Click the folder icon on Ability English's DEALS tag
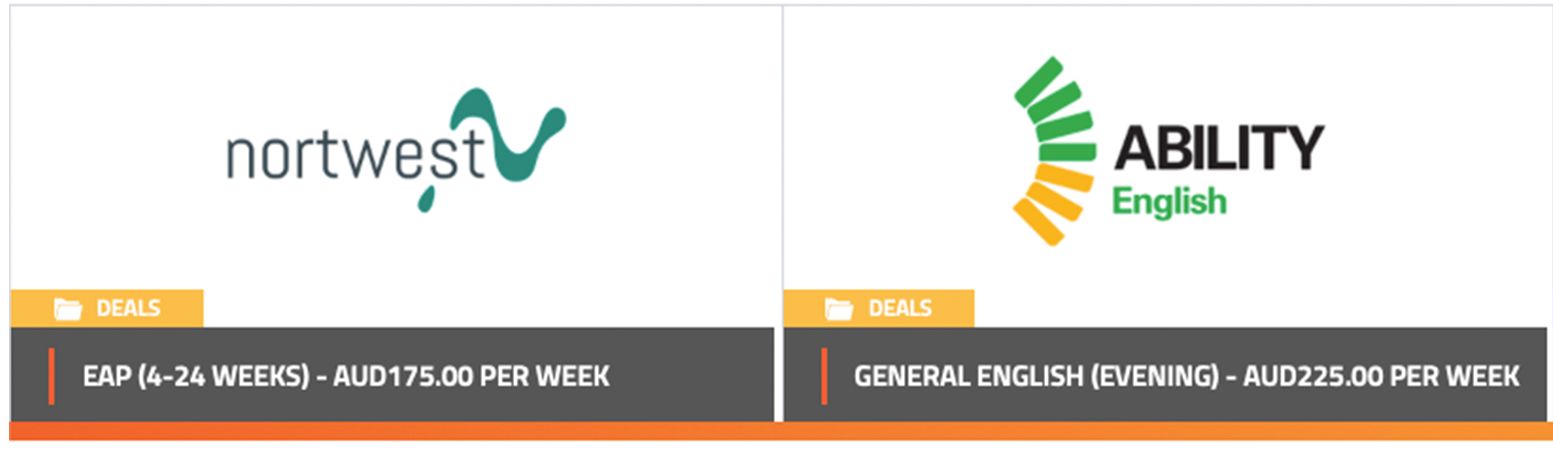This screenshot has width=1553, height=456. [839, 309]
